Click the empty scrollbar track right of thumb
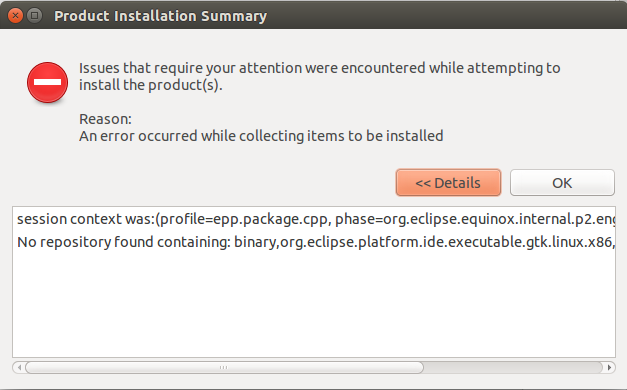 tap(513, 367)
